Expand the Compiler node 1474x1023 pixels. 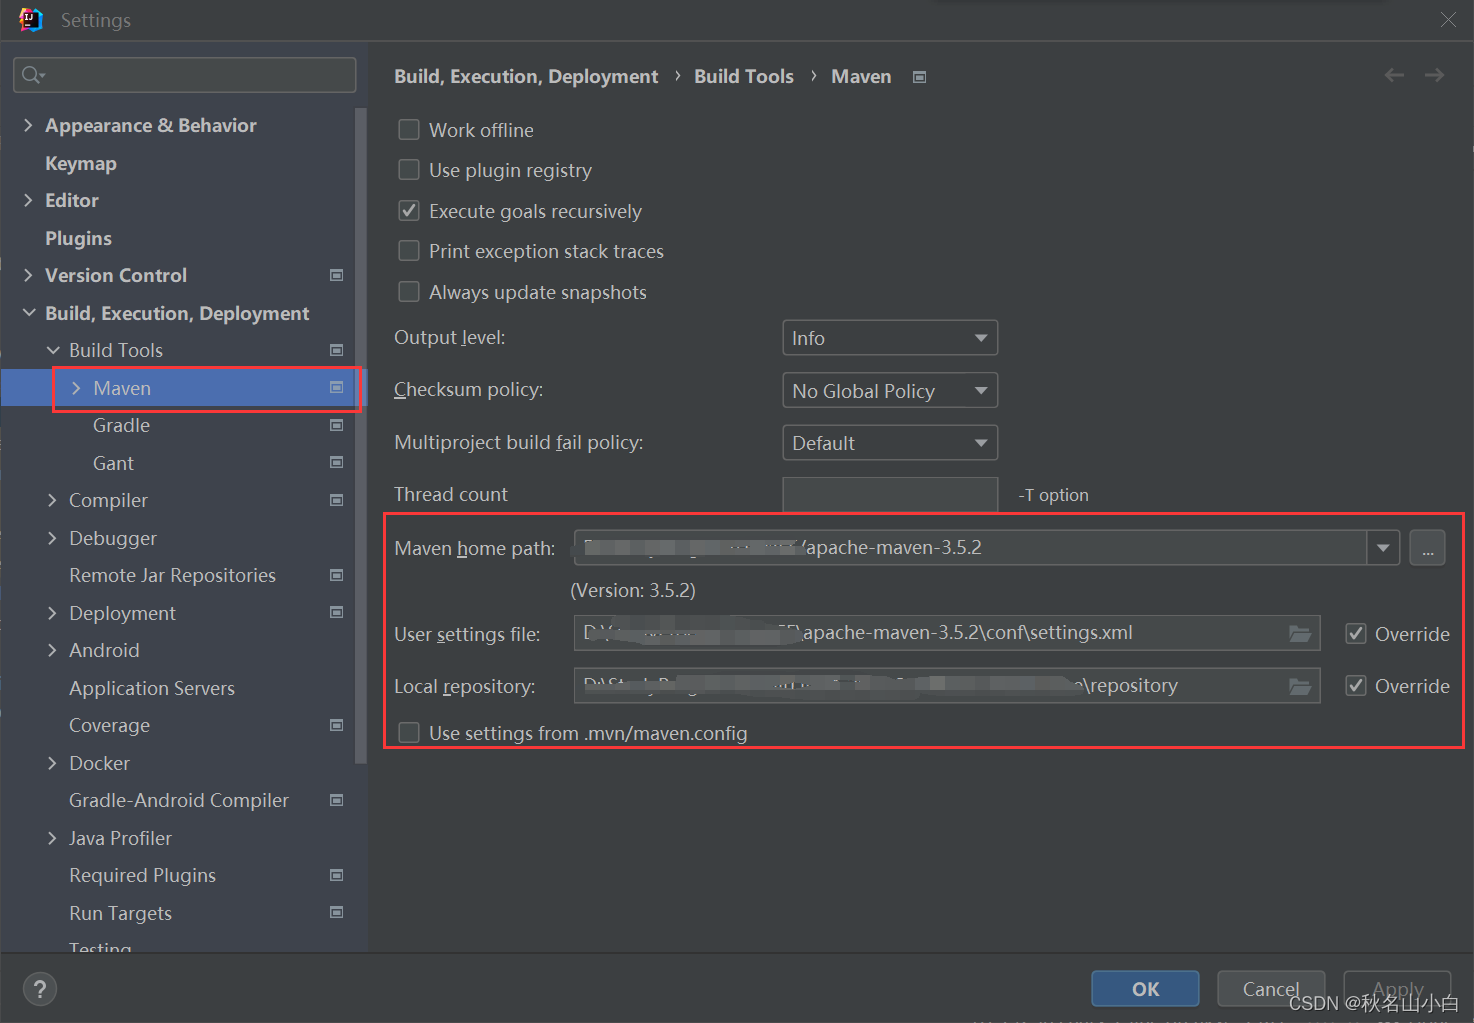coord(53,500)
